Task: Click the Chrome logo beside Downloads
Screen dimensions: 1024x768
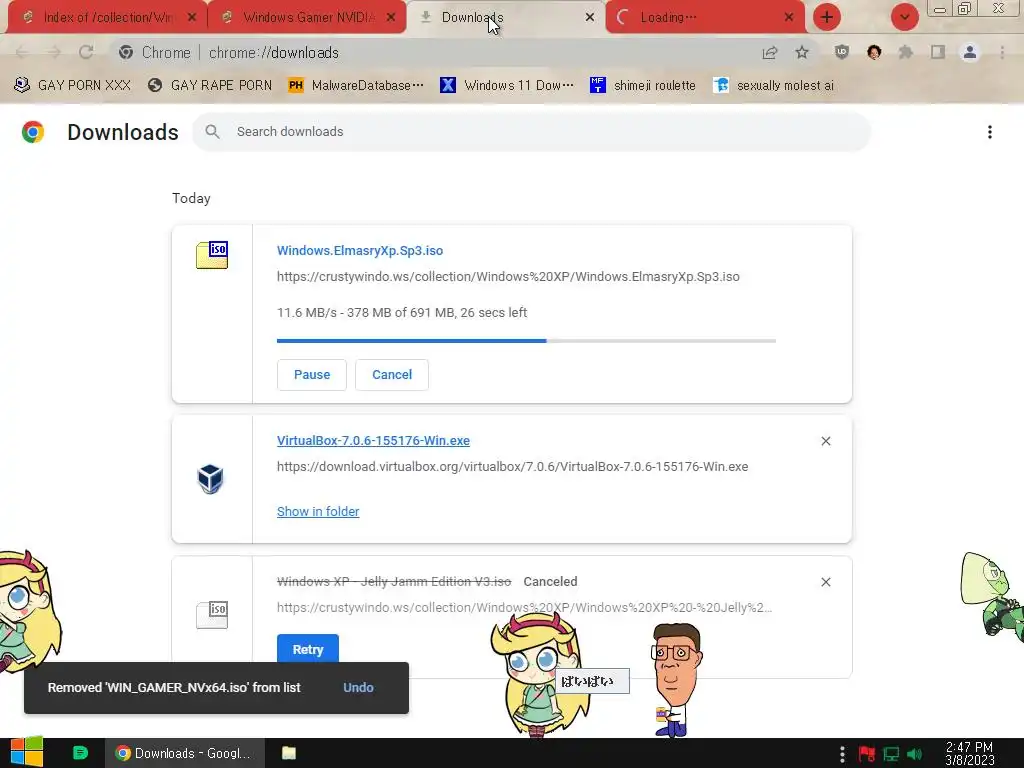Action: click(33, 132)
